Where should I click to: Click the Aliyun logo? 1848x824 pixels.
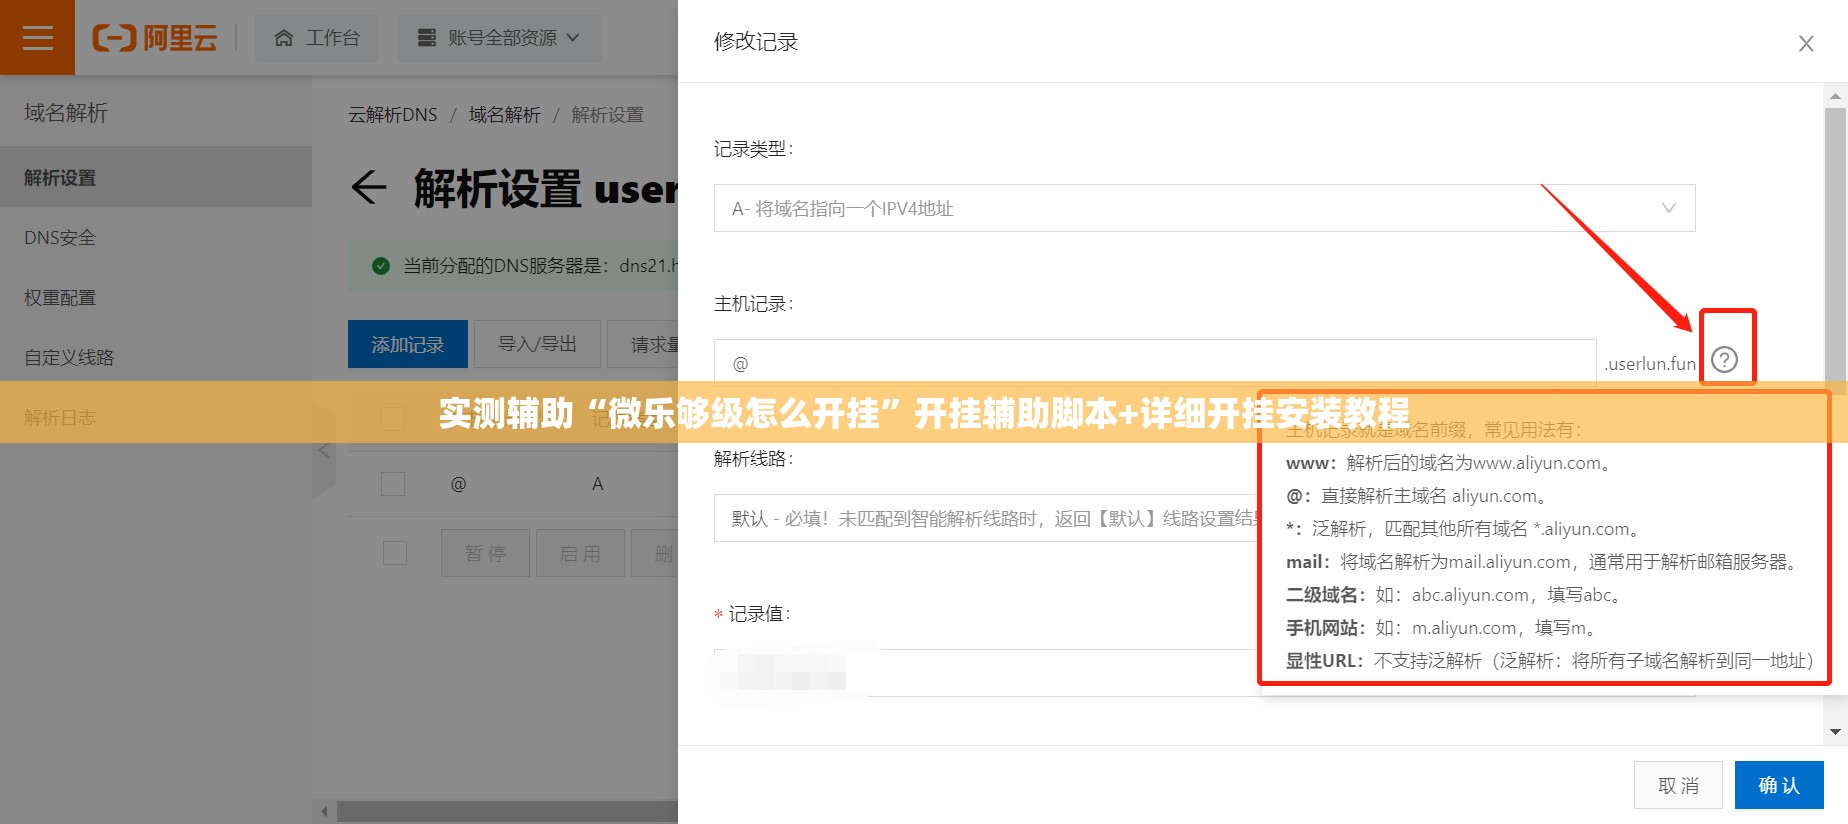(x=155, y=38)
